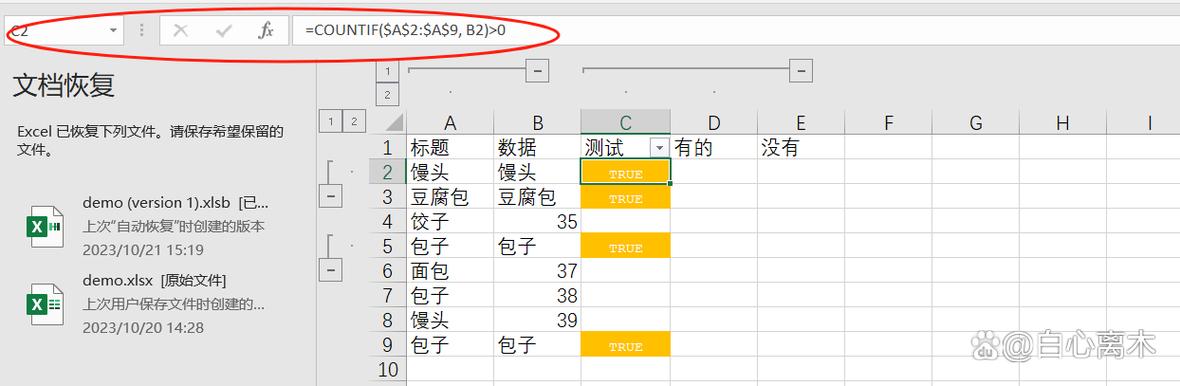The width and height of the screenshot is (1180, 386).
Task: Collapse the column group ending above column E
Action: 801,71
